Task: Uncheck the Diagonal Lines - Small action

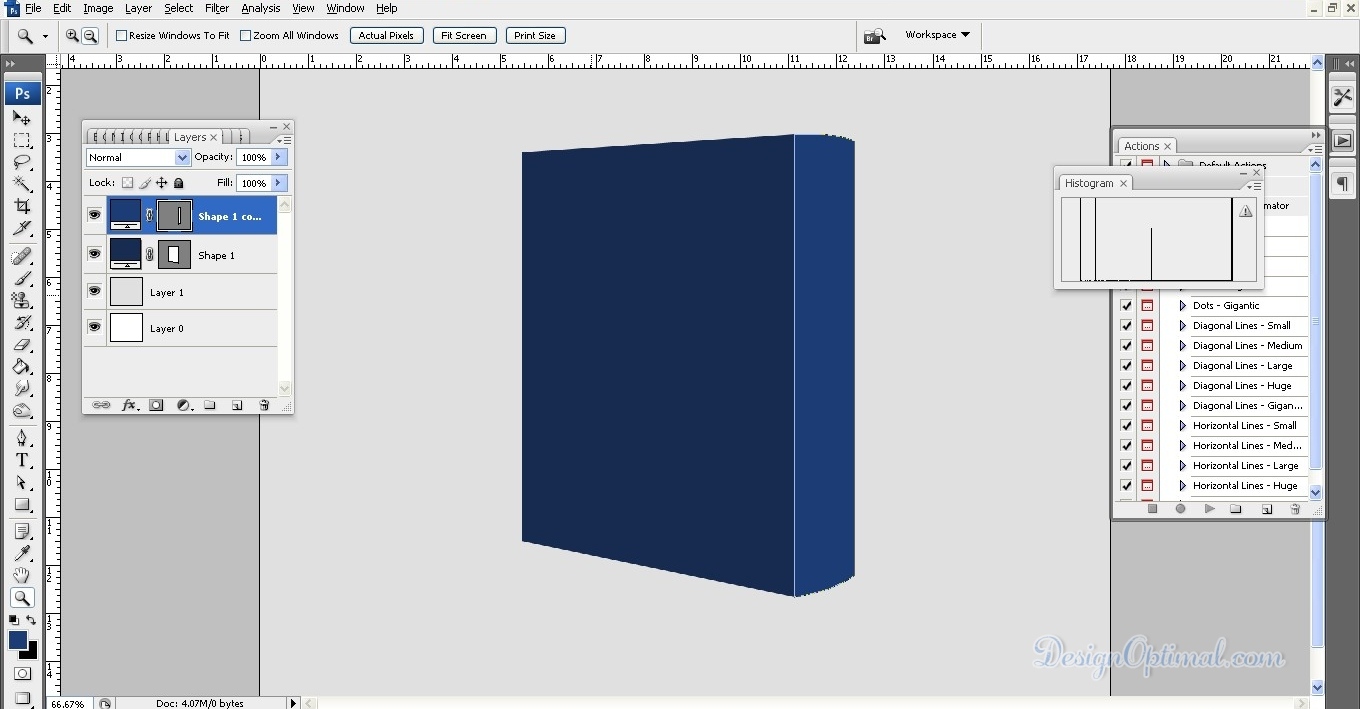Action: 1127,326
